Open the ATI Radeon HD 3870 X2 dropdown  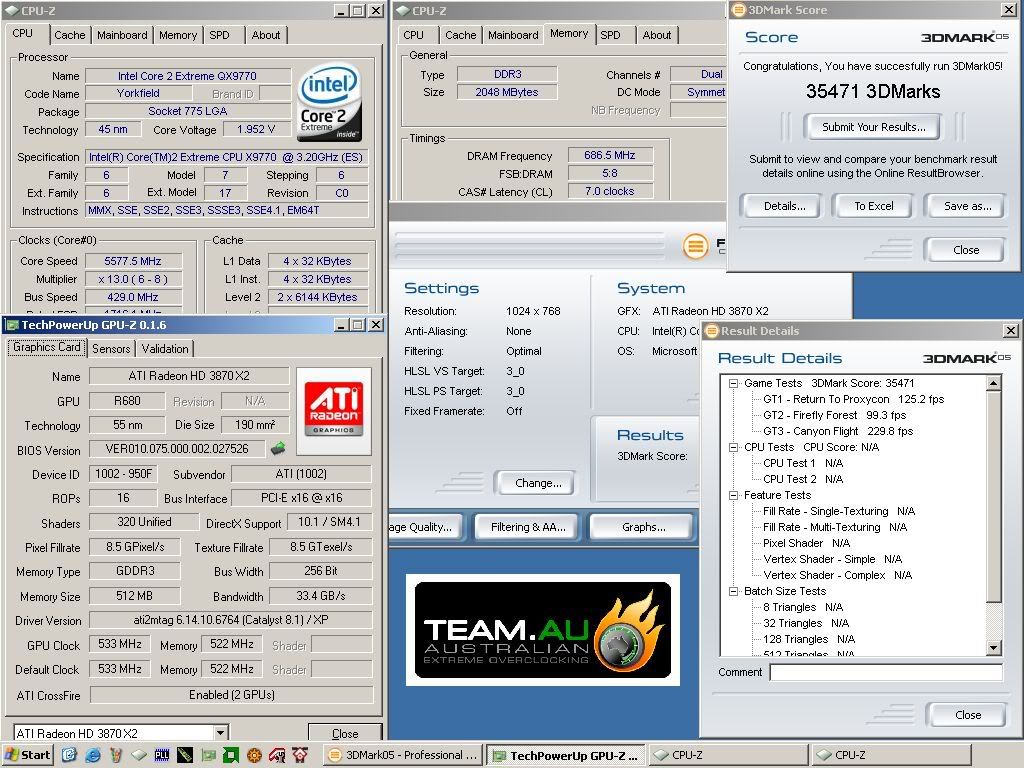(x=220, y=733)
